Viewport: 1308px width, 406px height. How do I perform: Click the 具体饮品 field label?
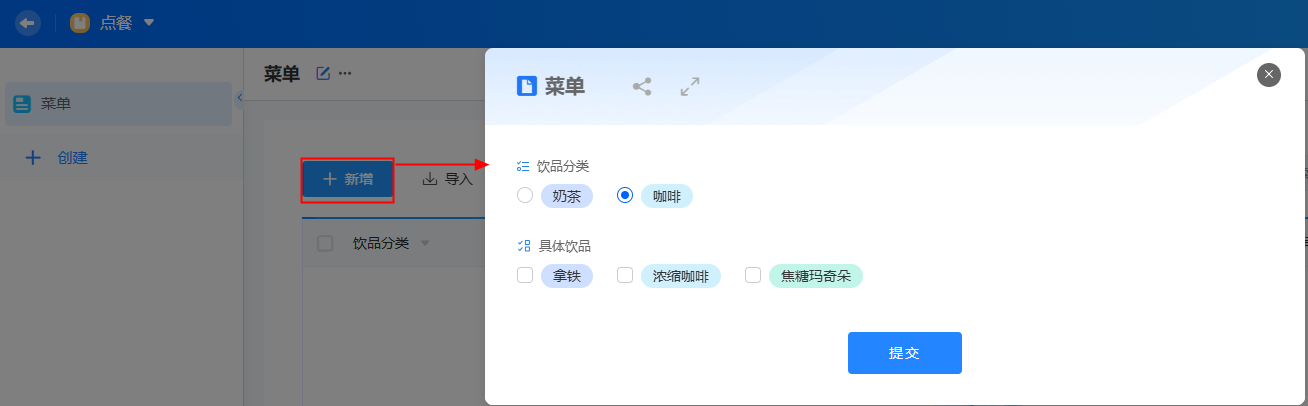563,245
